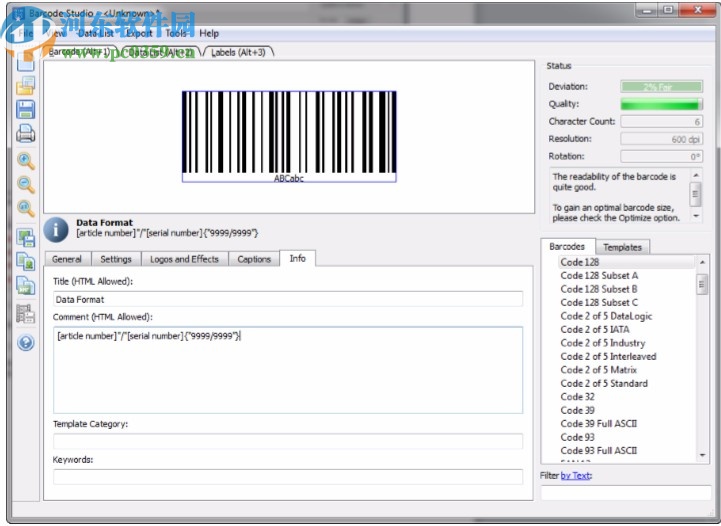
Task: Click barcode list scroll up arrow
Action: tap(702, 262)
